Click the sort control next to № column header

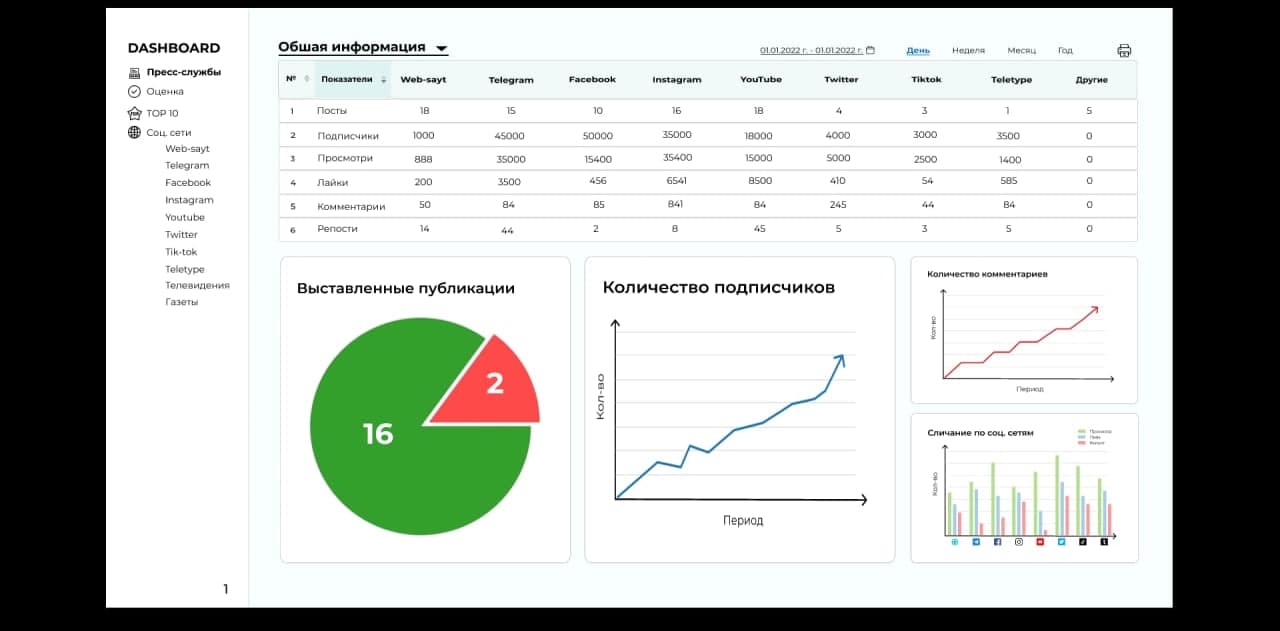[307, 80]
